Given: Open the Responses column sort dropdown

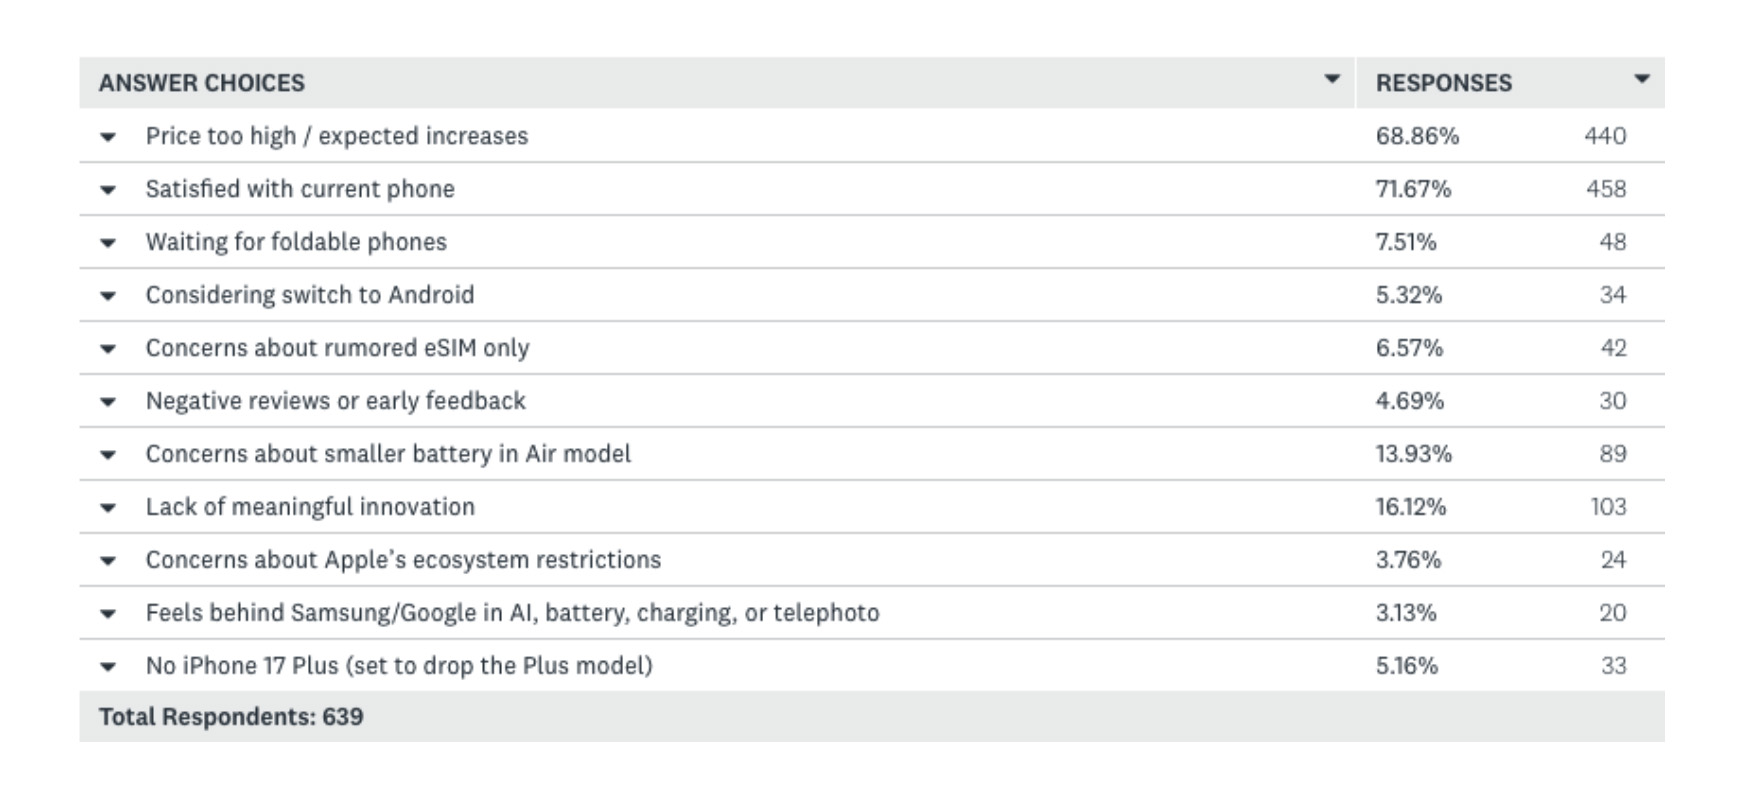Looking at the screenshot, I should [1641, 79].
